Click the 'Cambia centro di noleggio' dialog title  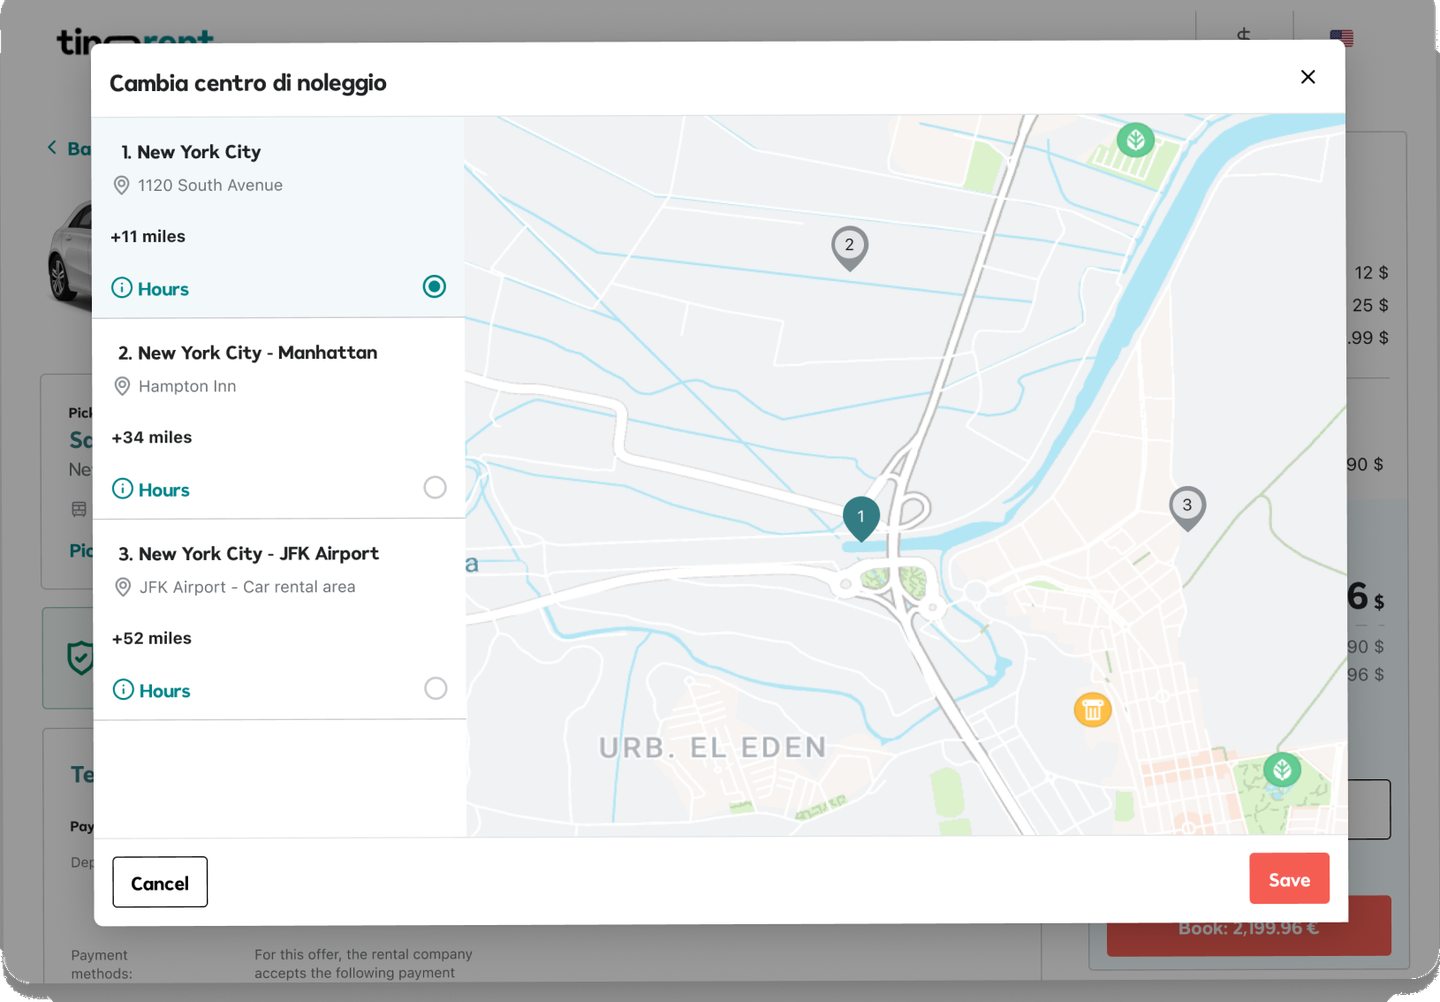pos(248,83)
